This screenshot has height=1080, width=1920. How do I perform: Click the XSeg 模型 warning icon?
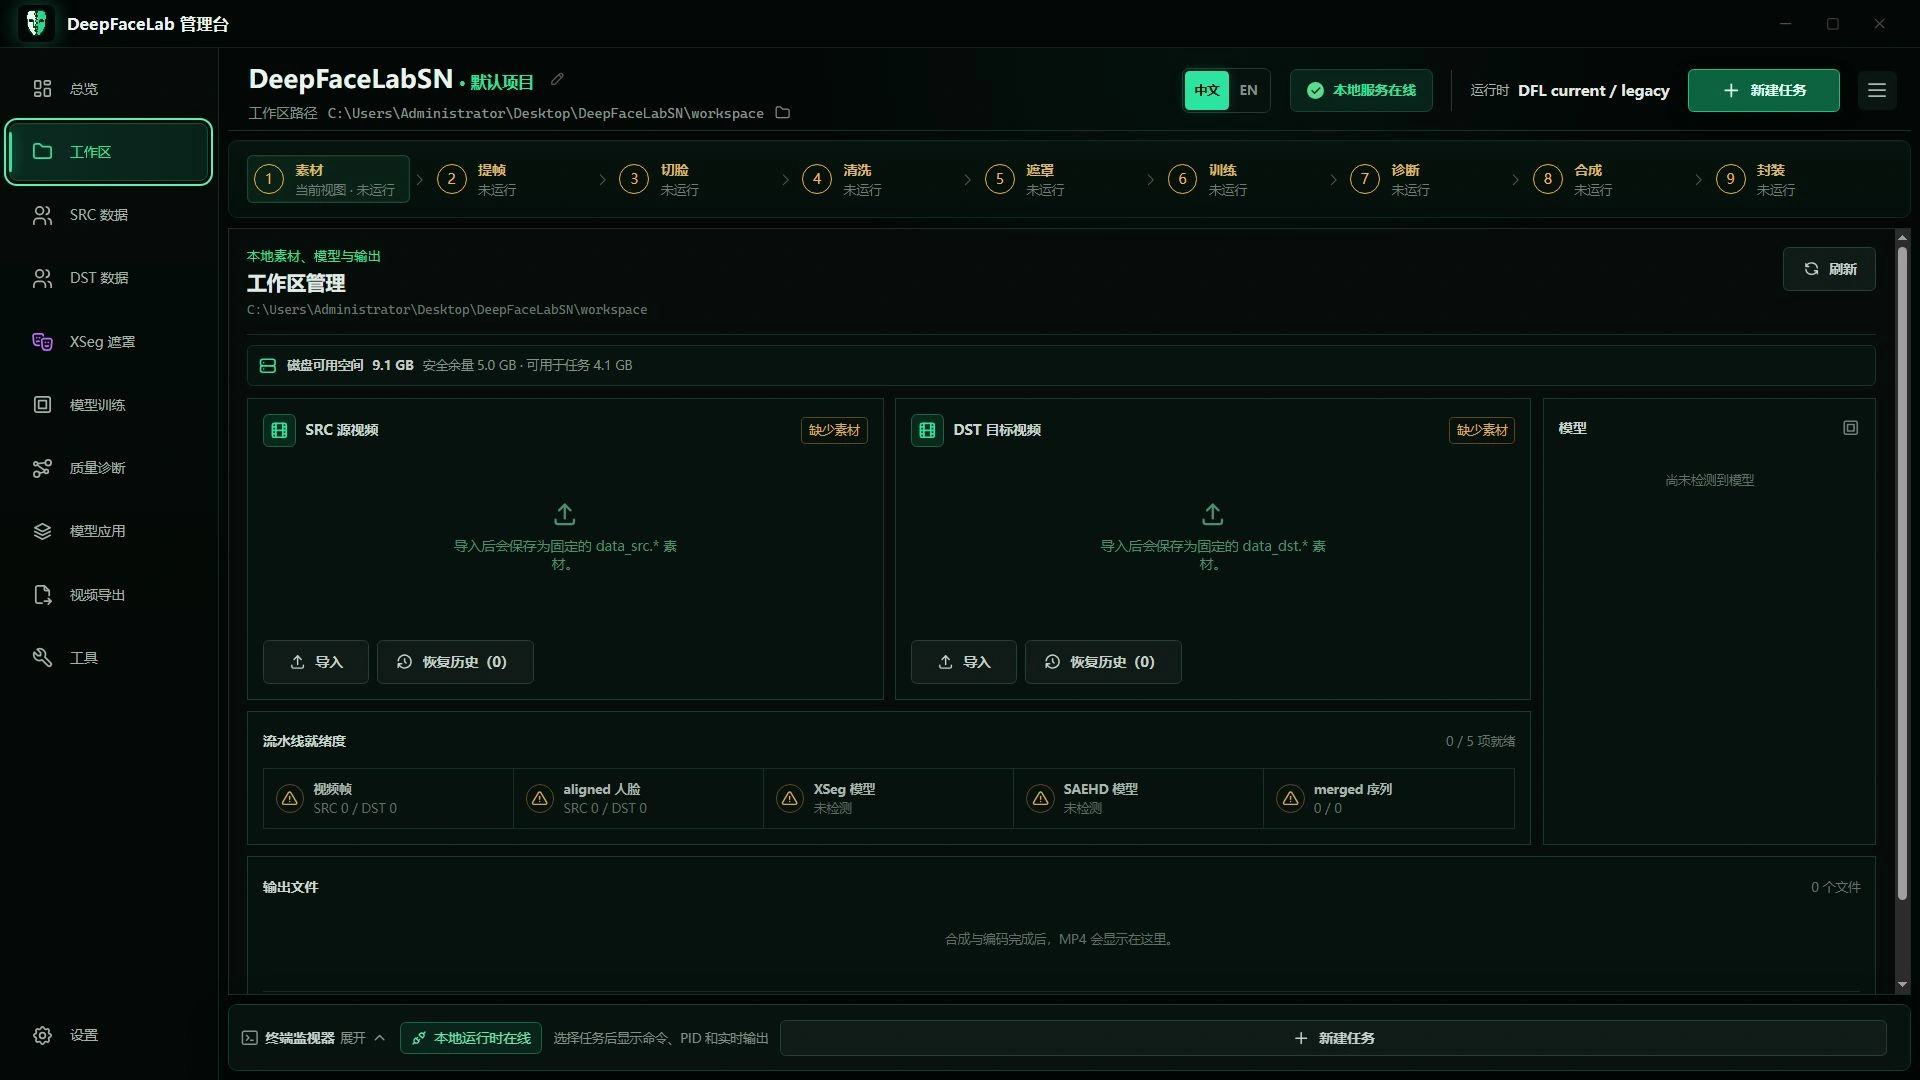coord(790,798)
